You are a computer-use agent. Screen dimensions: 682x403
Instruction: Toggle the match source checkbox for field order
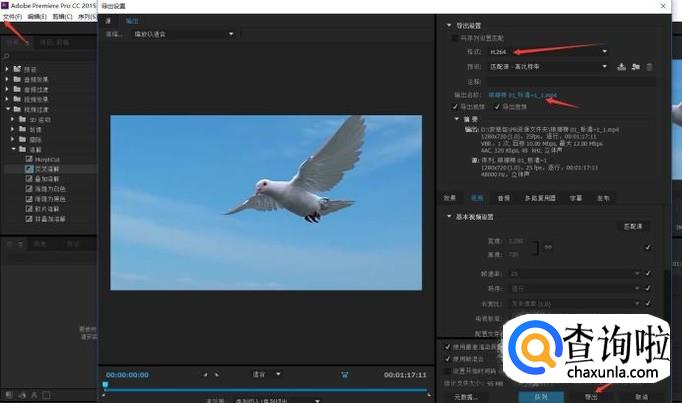click(x=648, y=288)
